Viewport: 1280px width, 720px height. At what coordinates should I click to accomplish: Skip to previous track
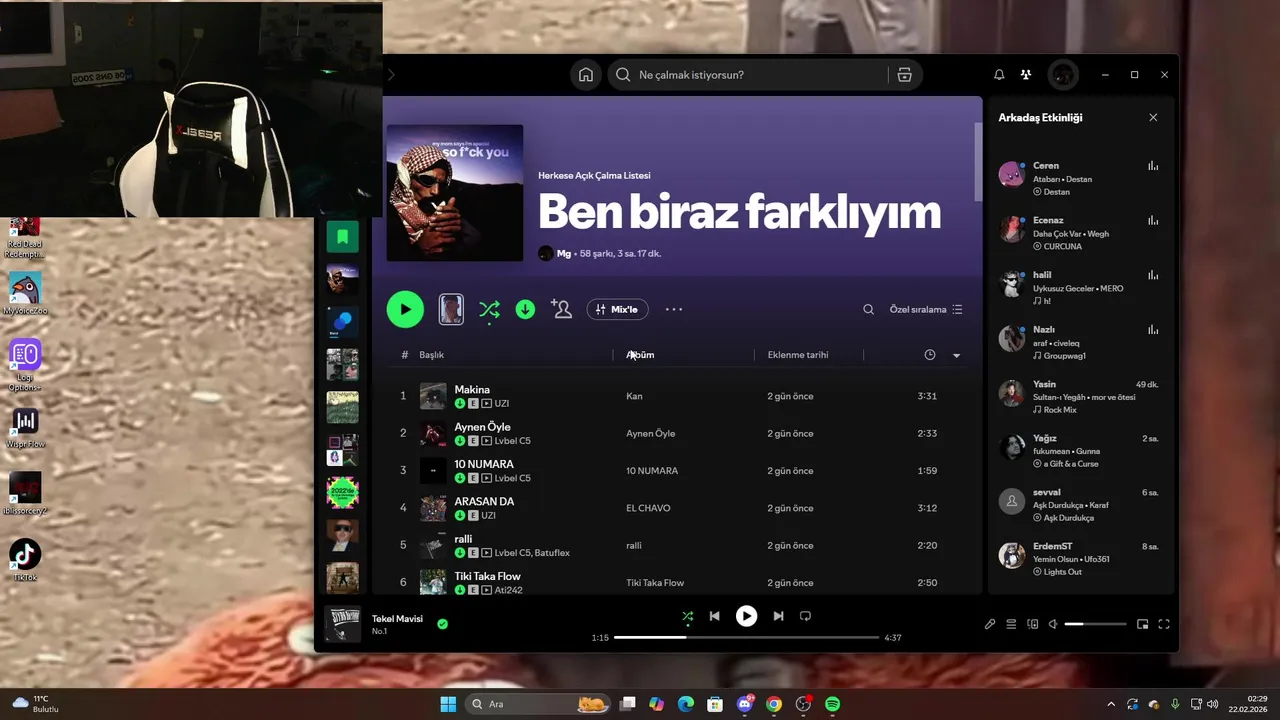[x=714, y=616]
